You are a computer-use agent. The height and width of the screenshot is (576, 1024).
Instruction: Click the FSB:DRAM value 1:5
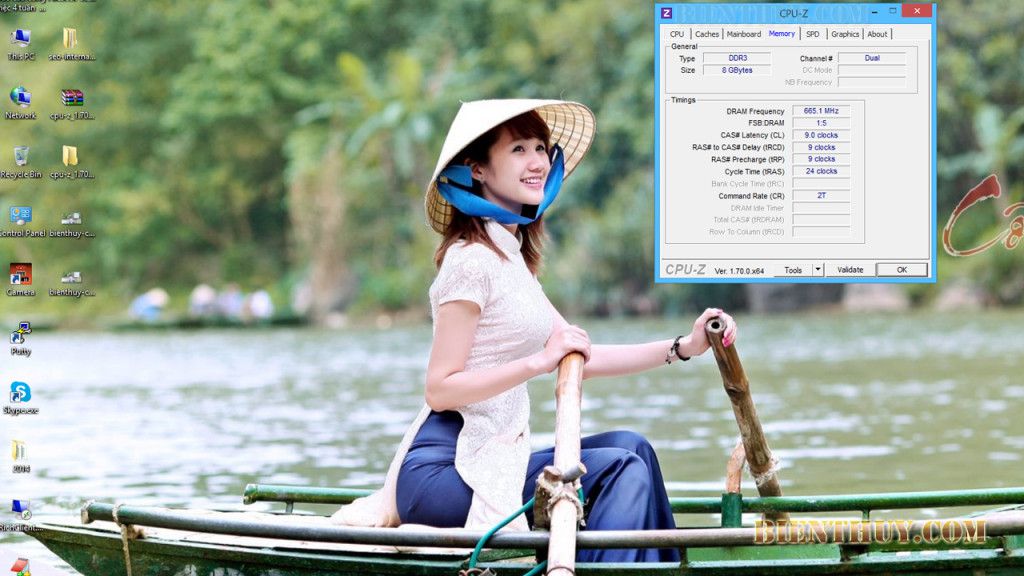[821, 123]
